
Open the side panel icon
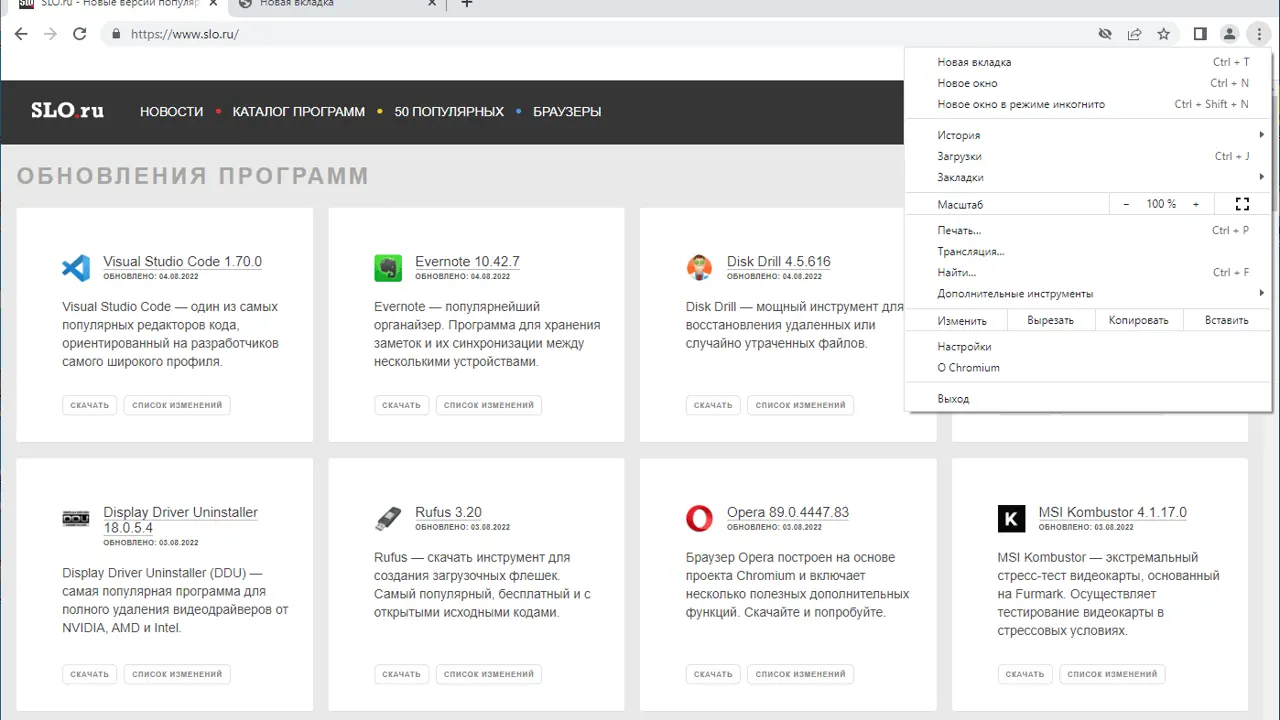point(1200,34)
